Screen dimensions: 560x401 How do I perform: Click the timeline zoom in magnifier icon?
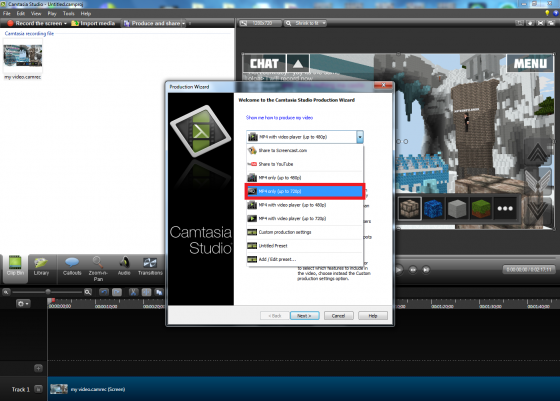(88, 292)
